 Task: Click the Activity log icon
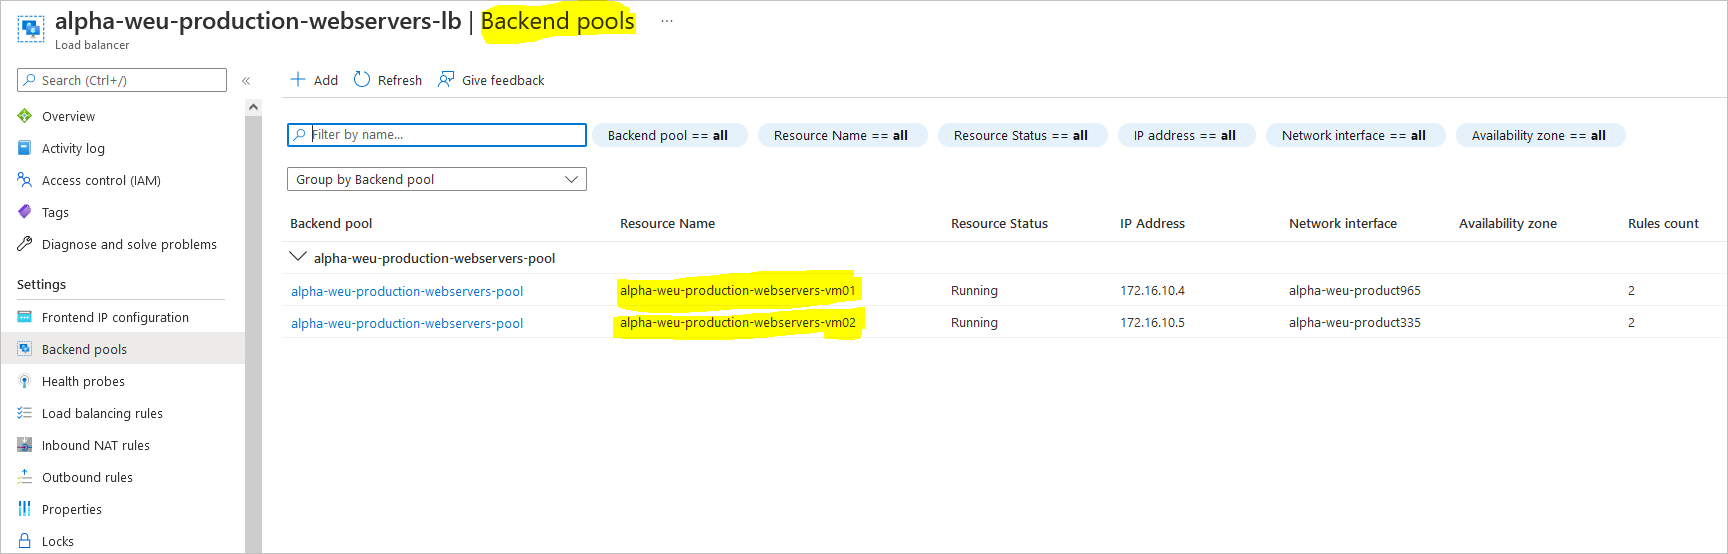click(25, 148)
